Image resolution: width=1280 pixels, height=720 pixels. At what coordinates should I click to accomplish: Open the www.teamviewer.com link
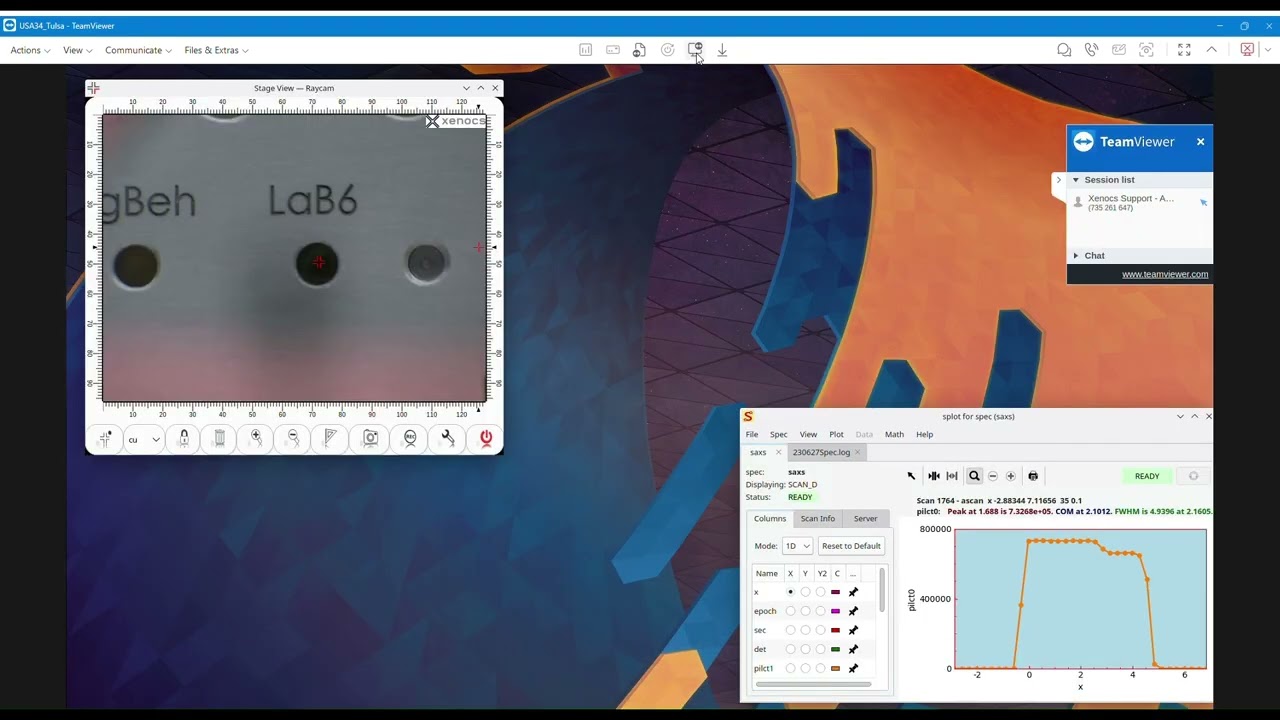1165,274
